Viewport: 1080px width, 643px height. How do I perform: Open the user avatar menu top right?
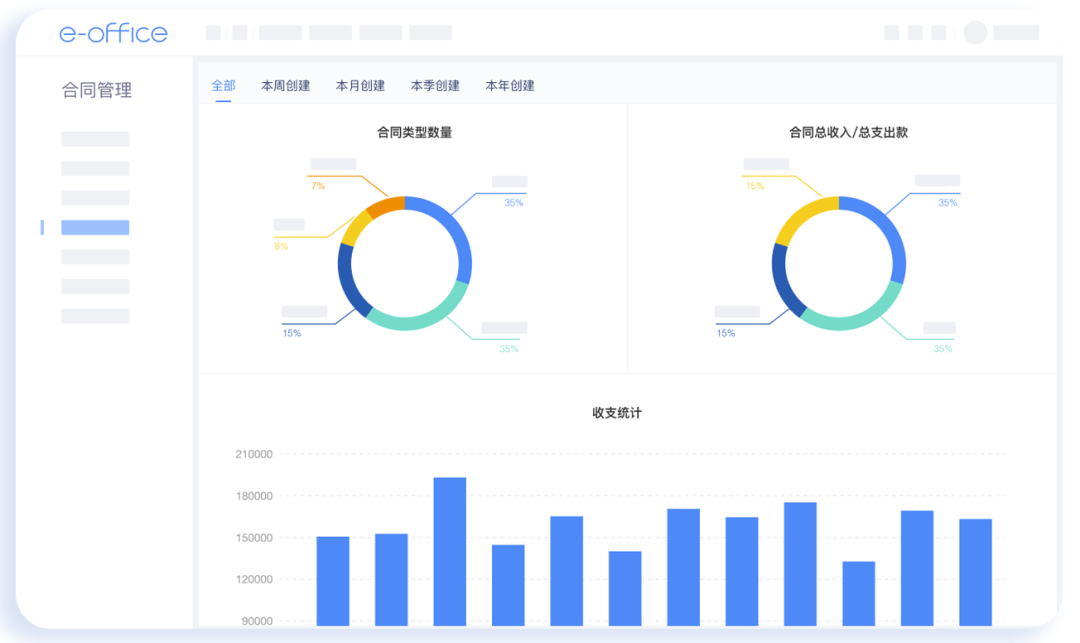click(975, 33)
